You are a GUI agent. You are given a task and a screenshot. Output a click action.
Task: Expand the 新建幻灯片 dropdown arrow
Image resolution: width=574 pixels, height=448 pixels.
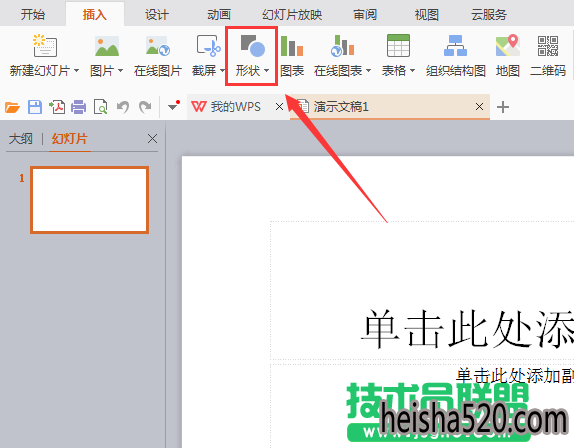(x=76, y=70)
